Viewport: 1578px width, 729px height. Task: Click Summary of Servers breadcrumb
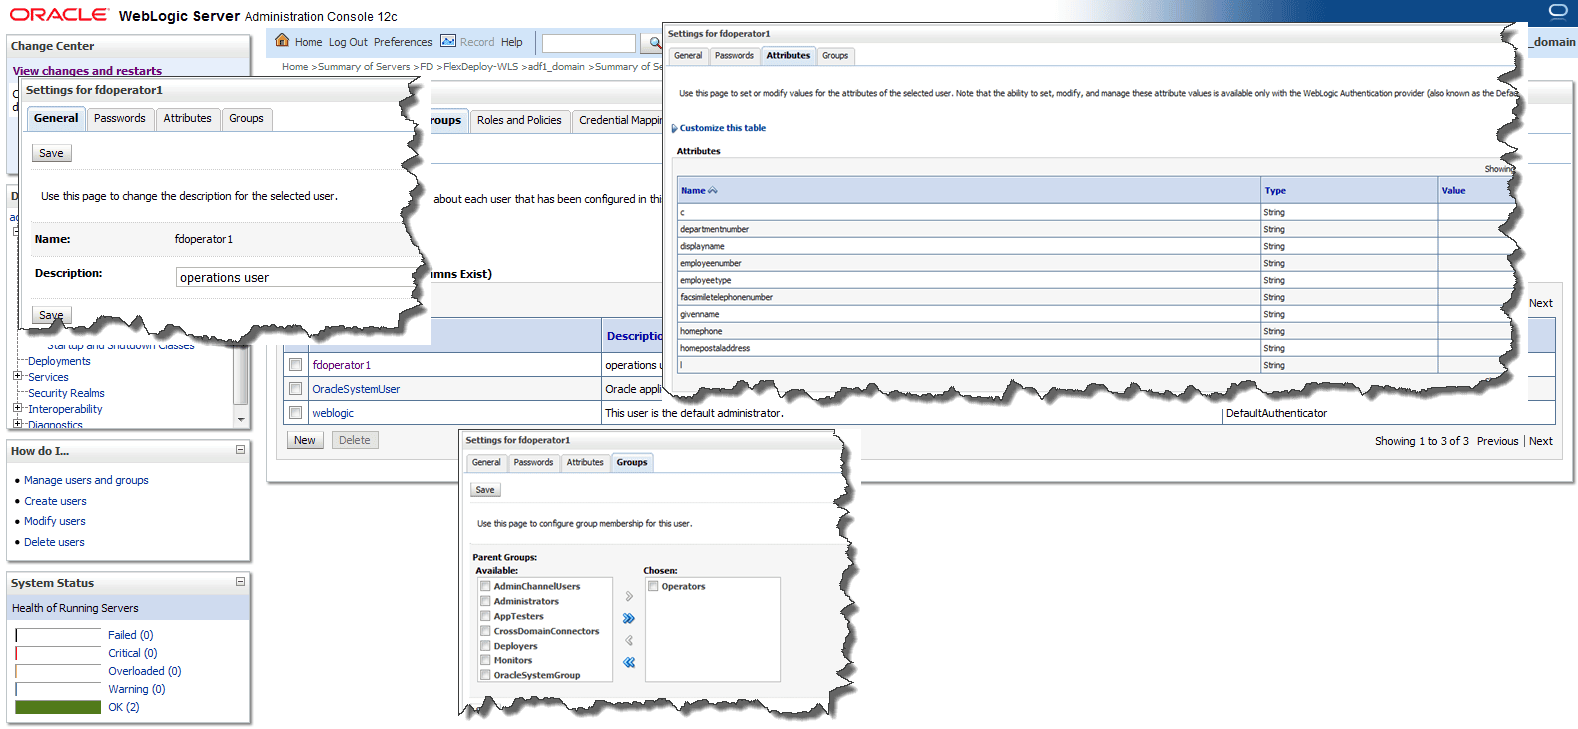click(x=364, y=67)
